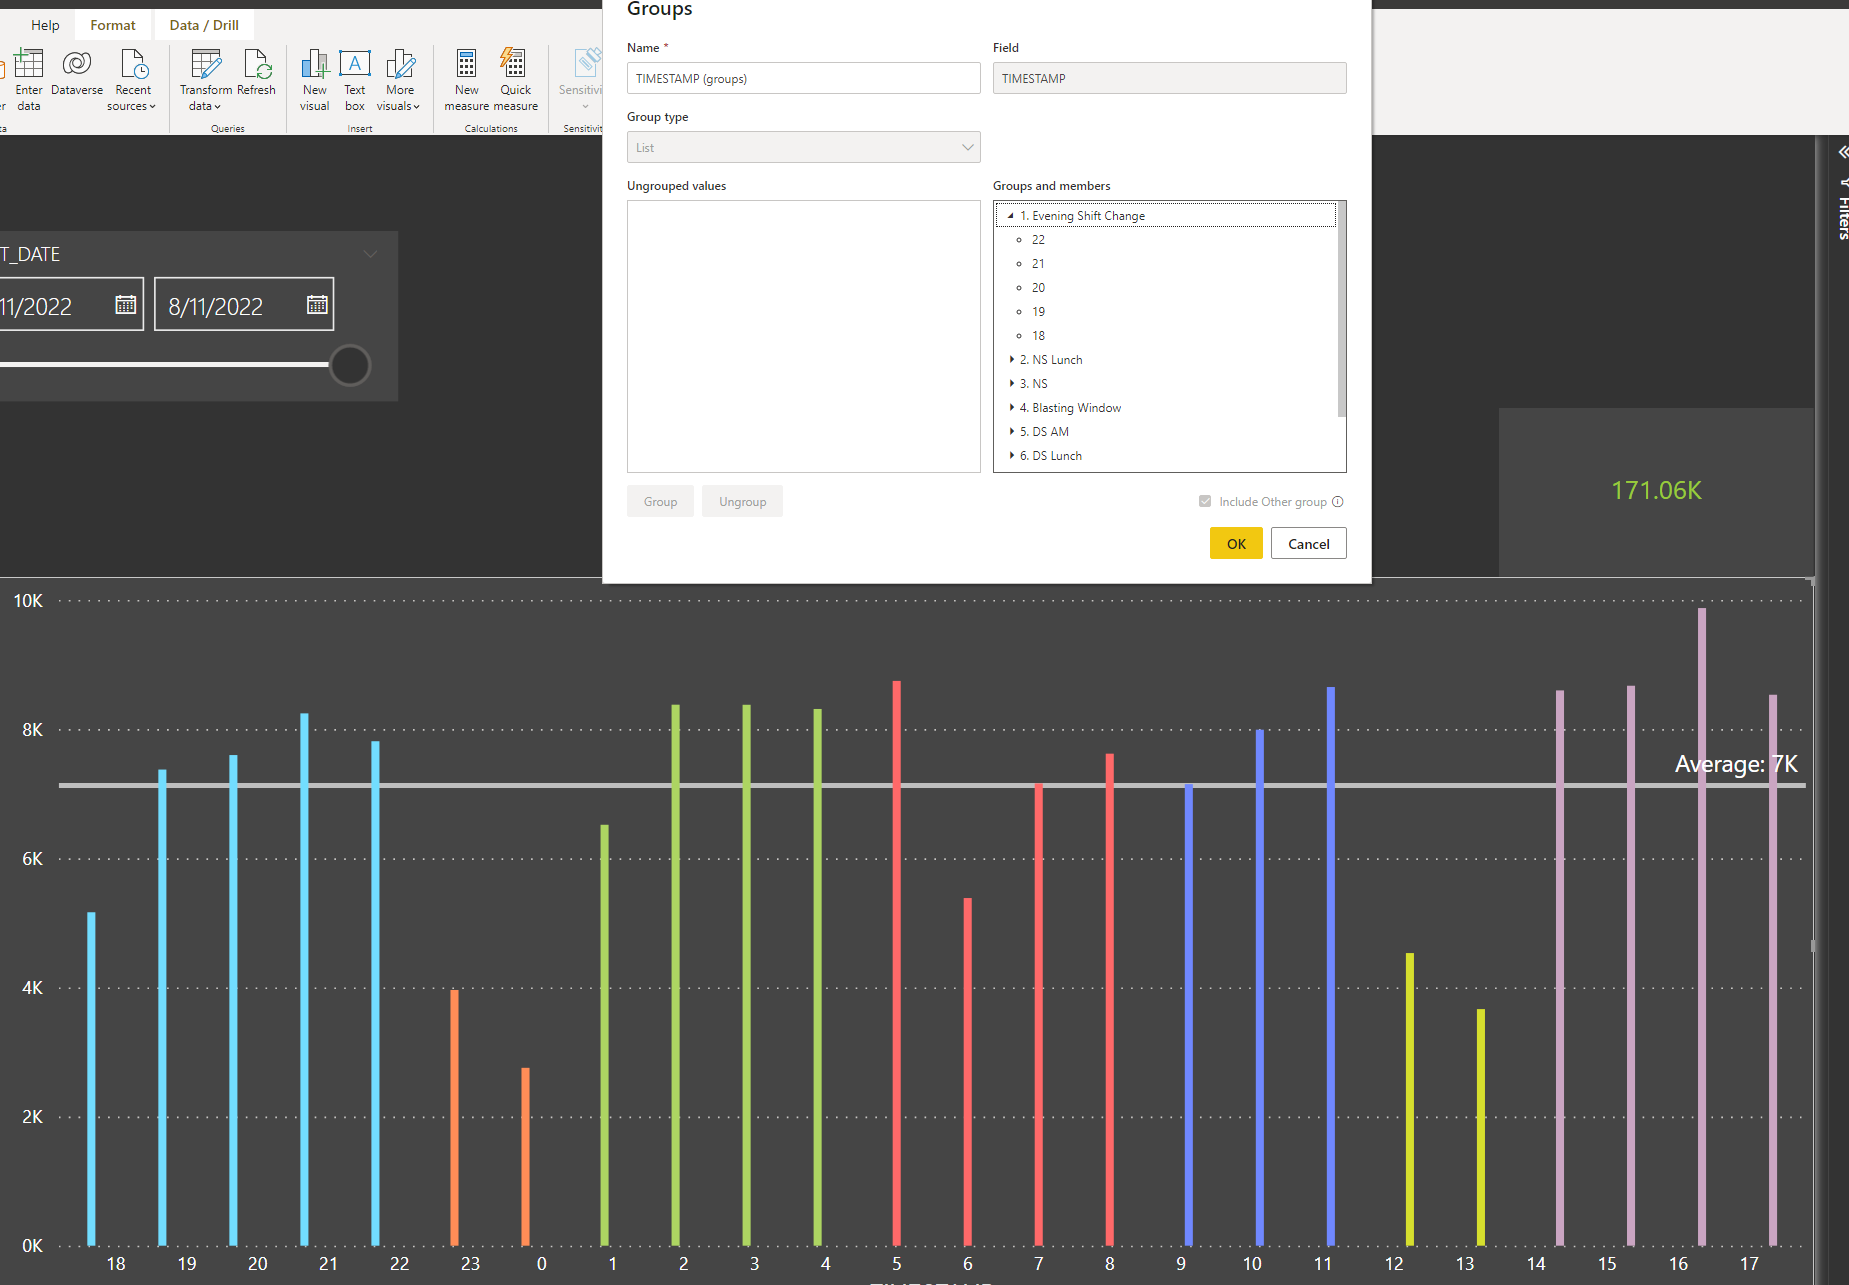
Task: Click the end date field 8/11/2022
Action: coord(244,304)
